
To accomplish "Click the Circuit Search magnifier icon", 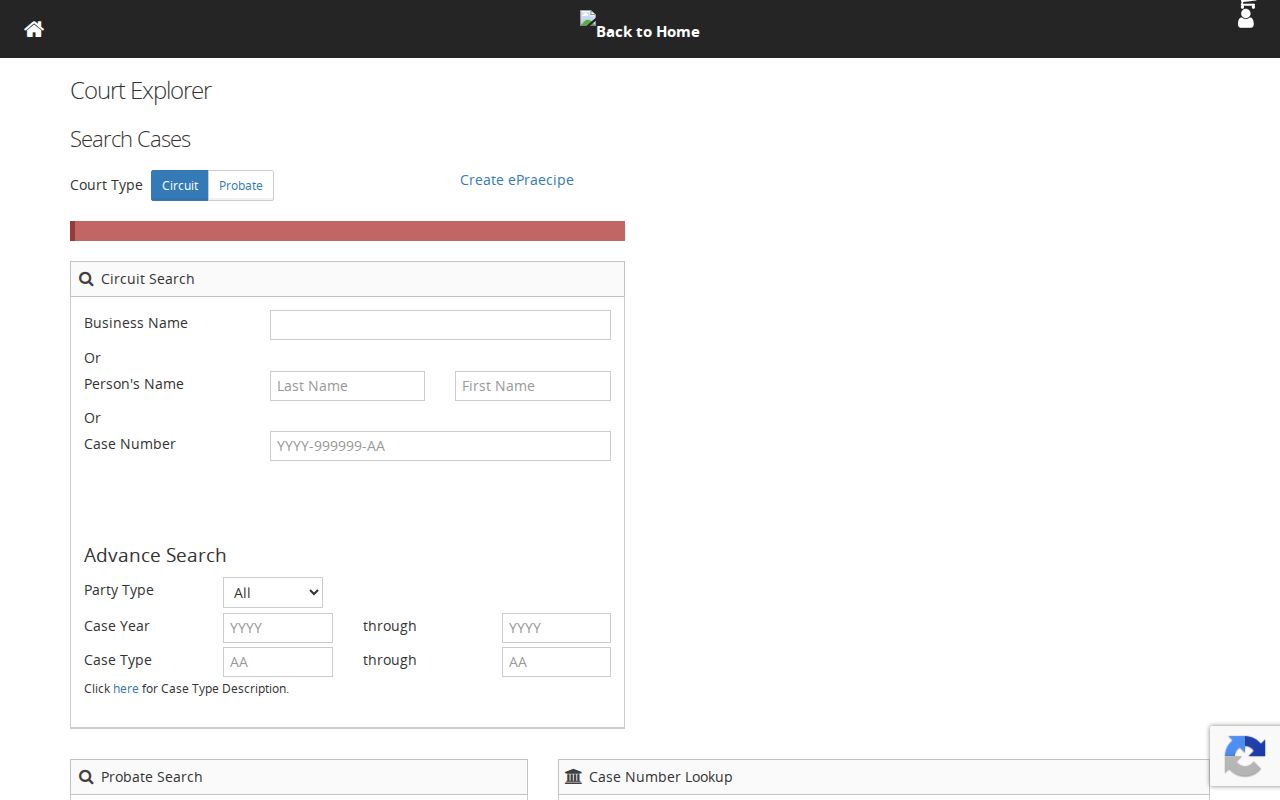I will (86, 279).
